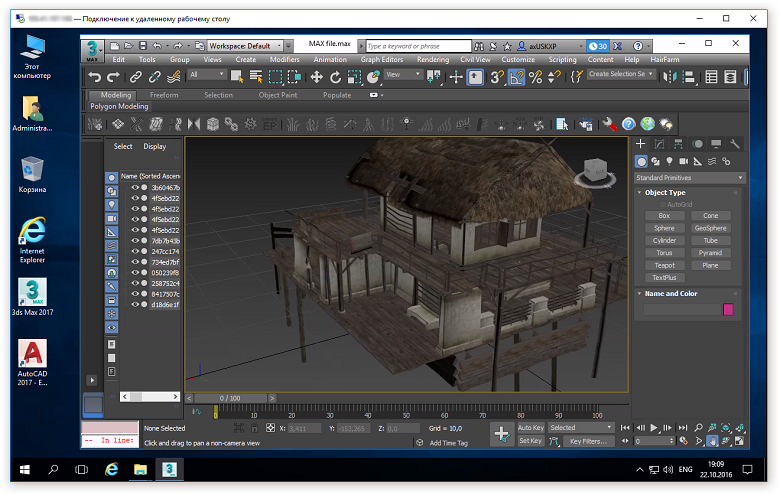Open the Workspace: Default dropdown
This screenshot has width=780, height=495.
(245, 46)
